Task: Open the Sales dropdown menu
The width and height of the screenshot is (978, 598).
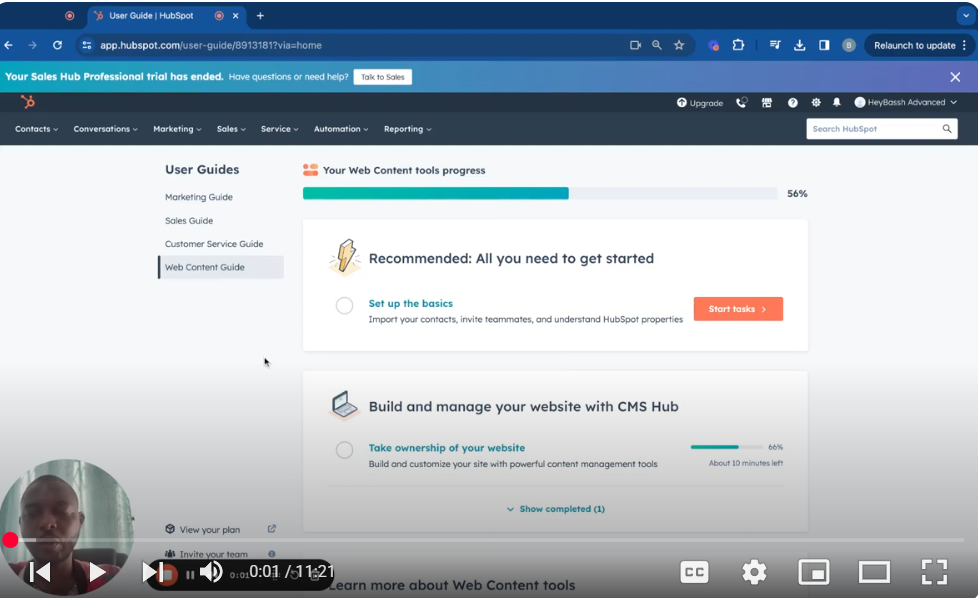Action: 231,129
